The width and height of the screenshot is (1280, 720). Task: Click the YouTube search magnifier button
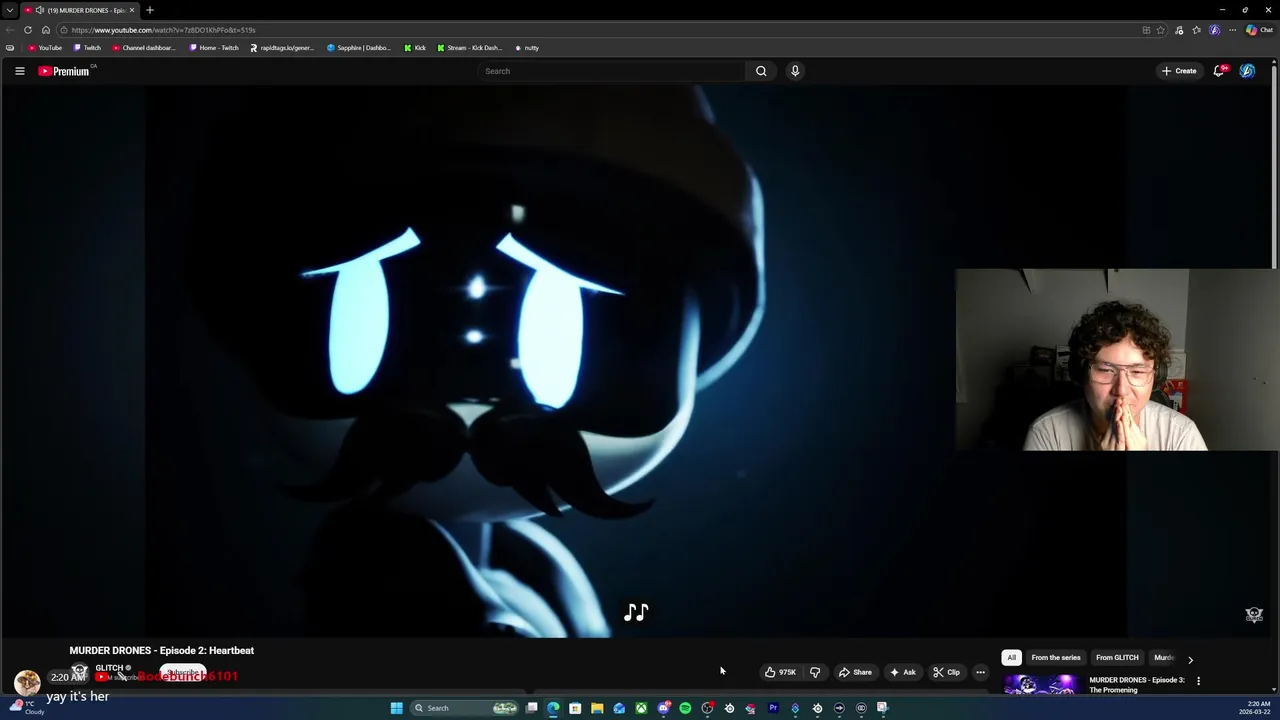[x=761, y=71]
